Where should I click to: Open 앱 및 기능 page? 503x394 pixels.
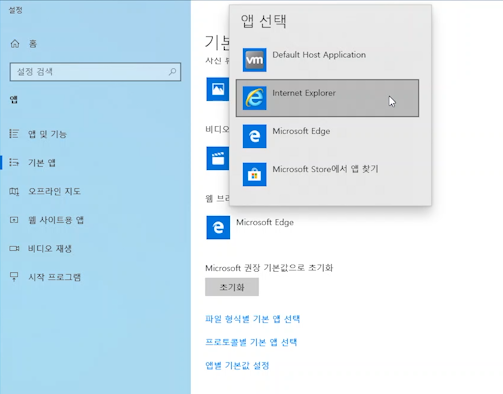click(47, 134)
